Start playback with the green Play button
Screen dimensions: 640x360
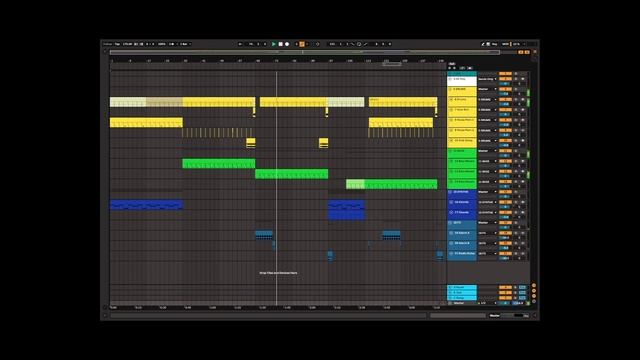point(274,44)
